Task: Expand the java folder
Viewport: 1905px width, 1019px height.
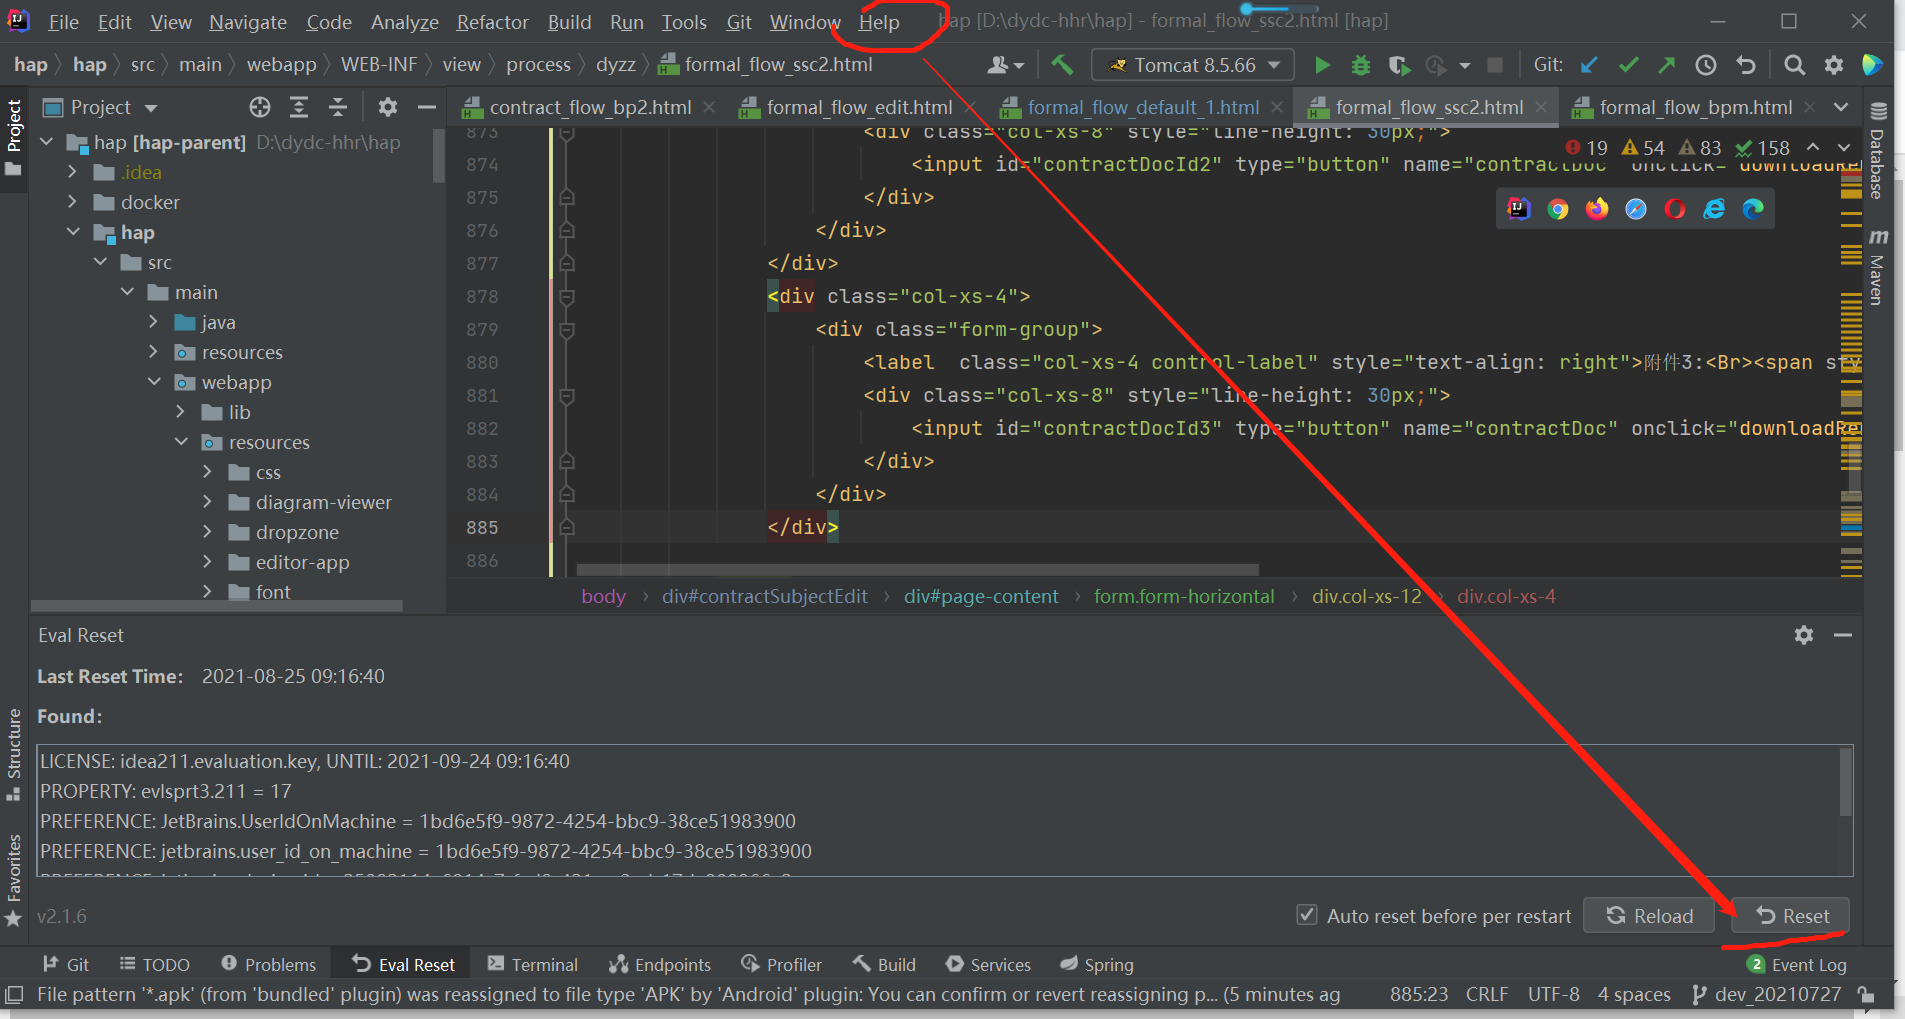Action: (x=153, y=322)
